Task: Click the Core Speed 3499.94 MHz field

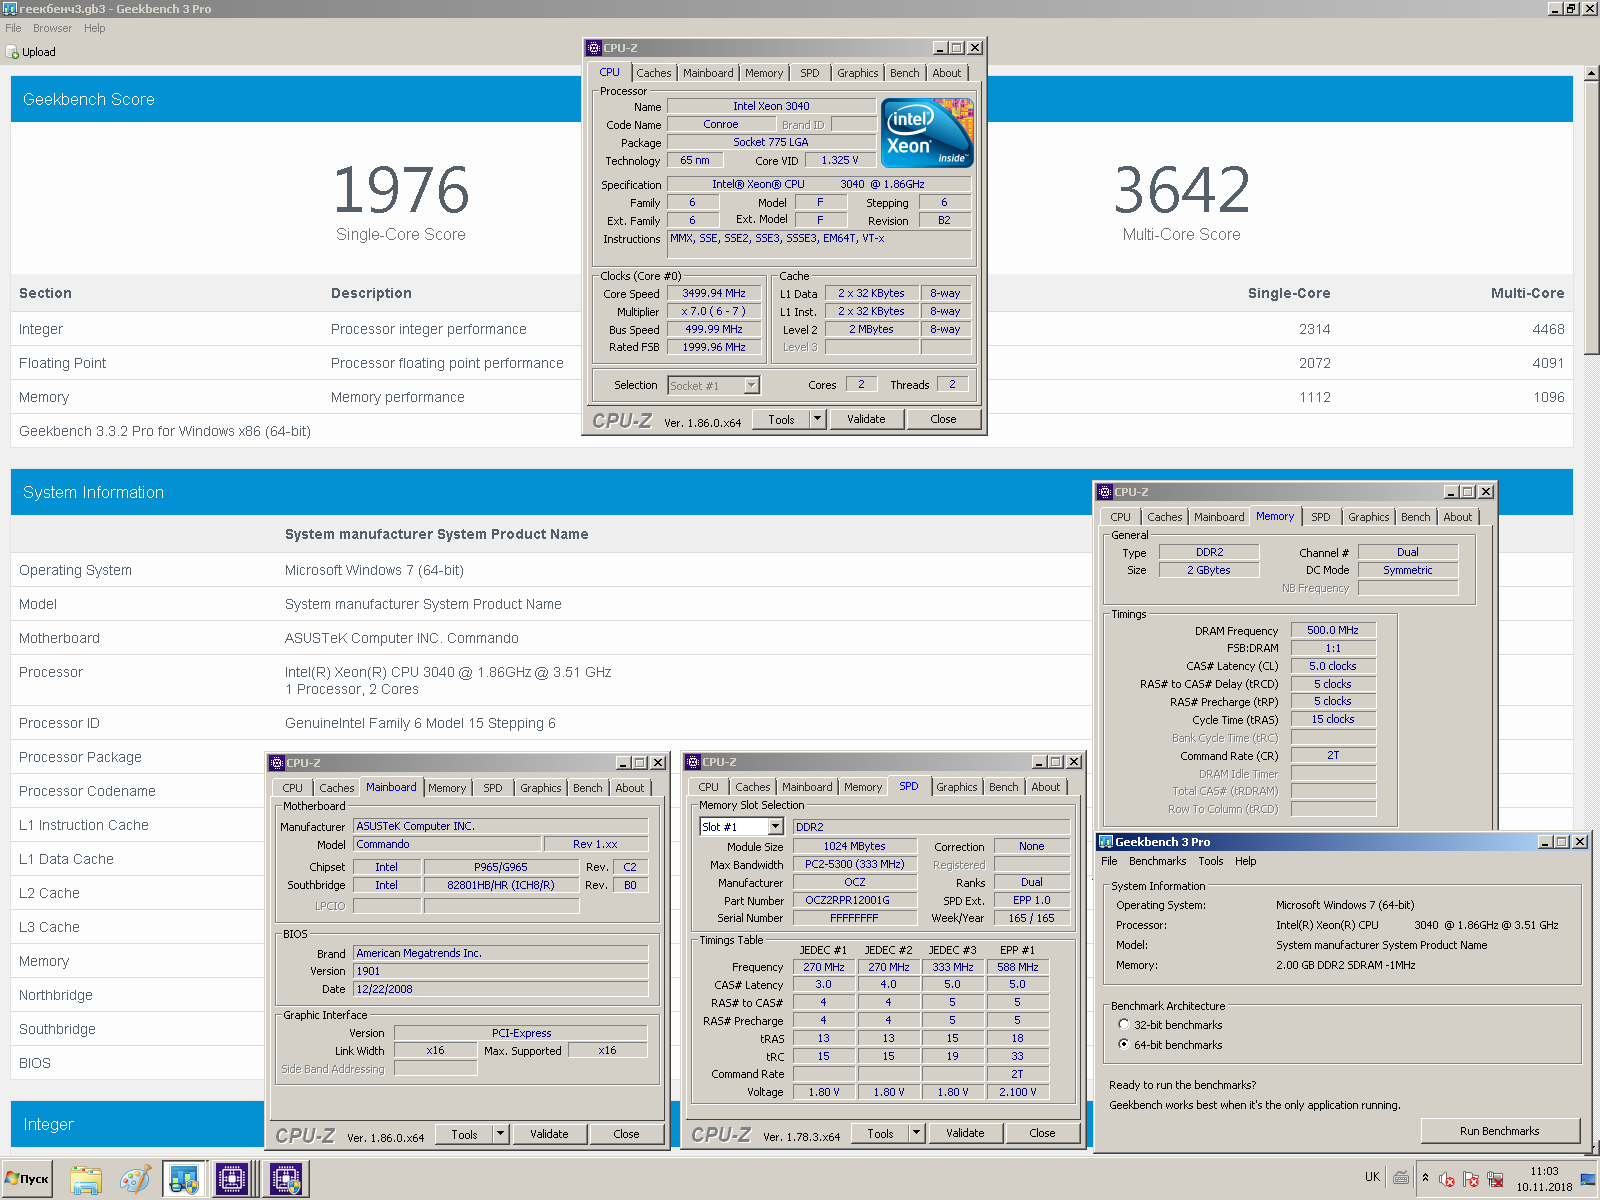Action: coord(714,293)
